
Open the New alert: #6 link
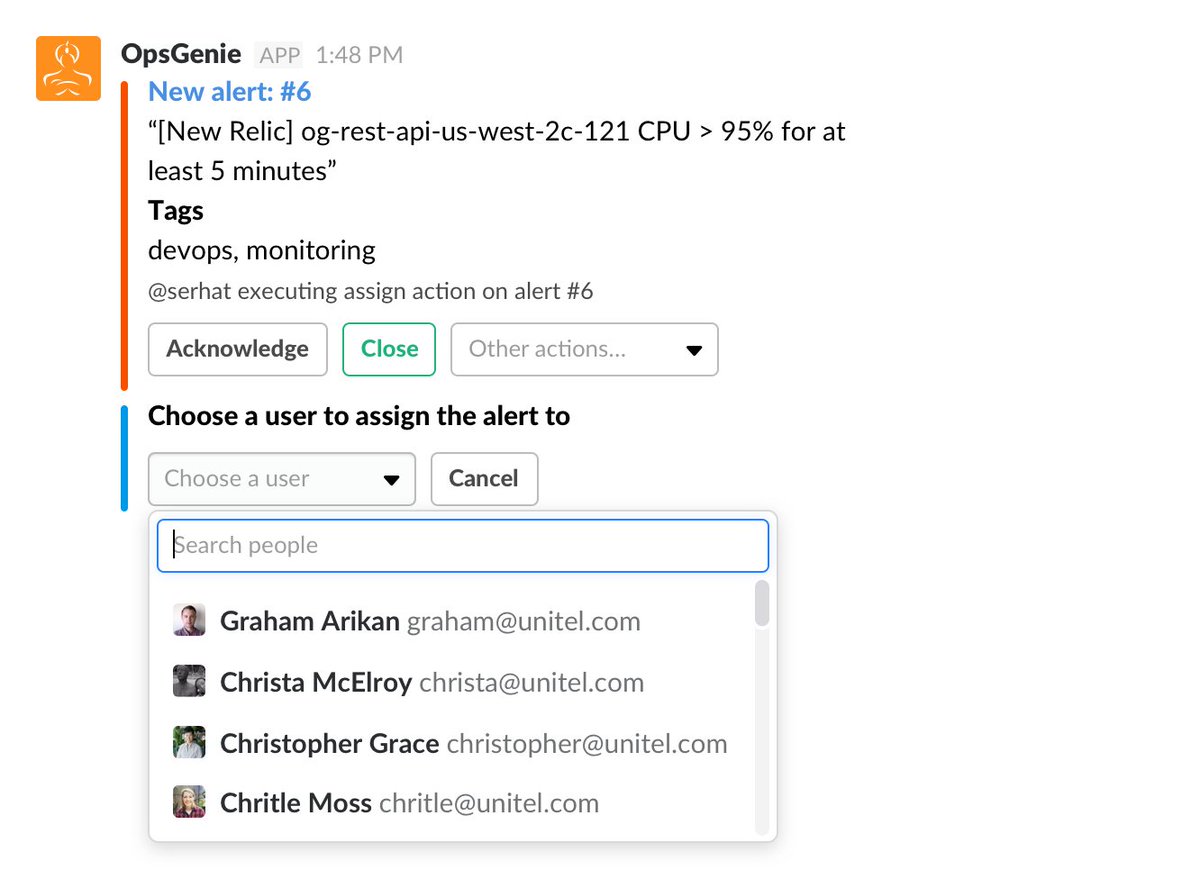229,92
